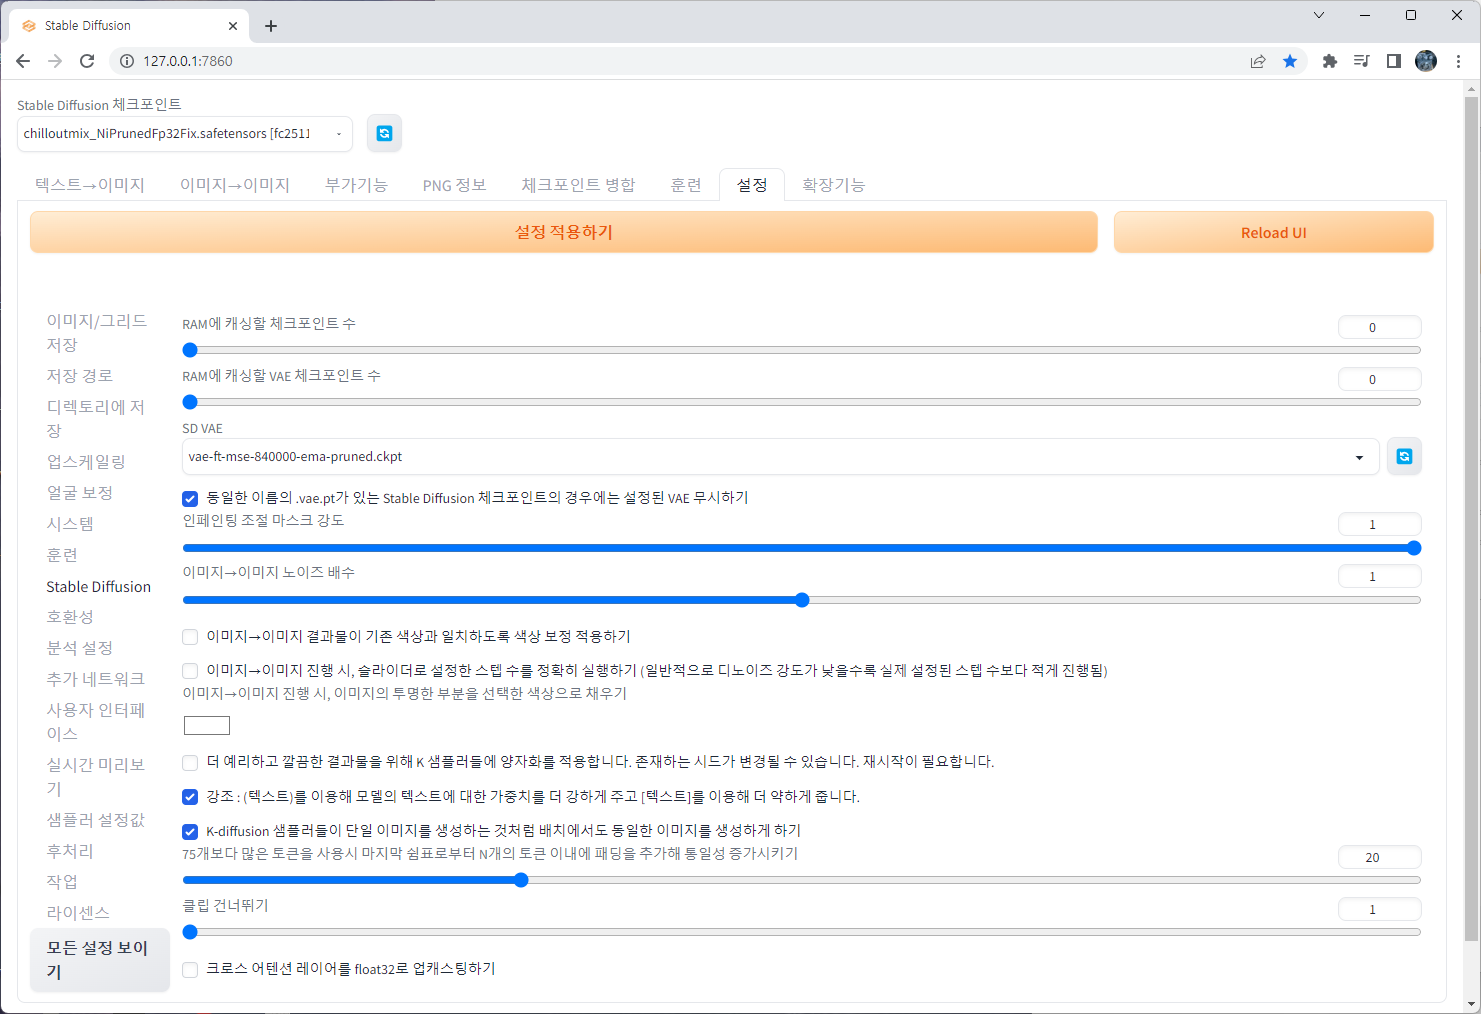Click the RAM checkpoint cache slider handle
This screenshot has width=1481, height=1014.
[190, 350]
